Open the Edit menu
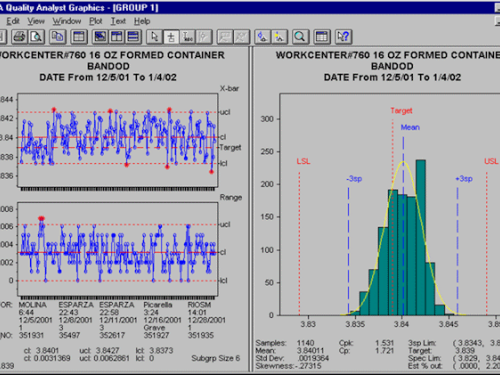 [x=13, y=21]
